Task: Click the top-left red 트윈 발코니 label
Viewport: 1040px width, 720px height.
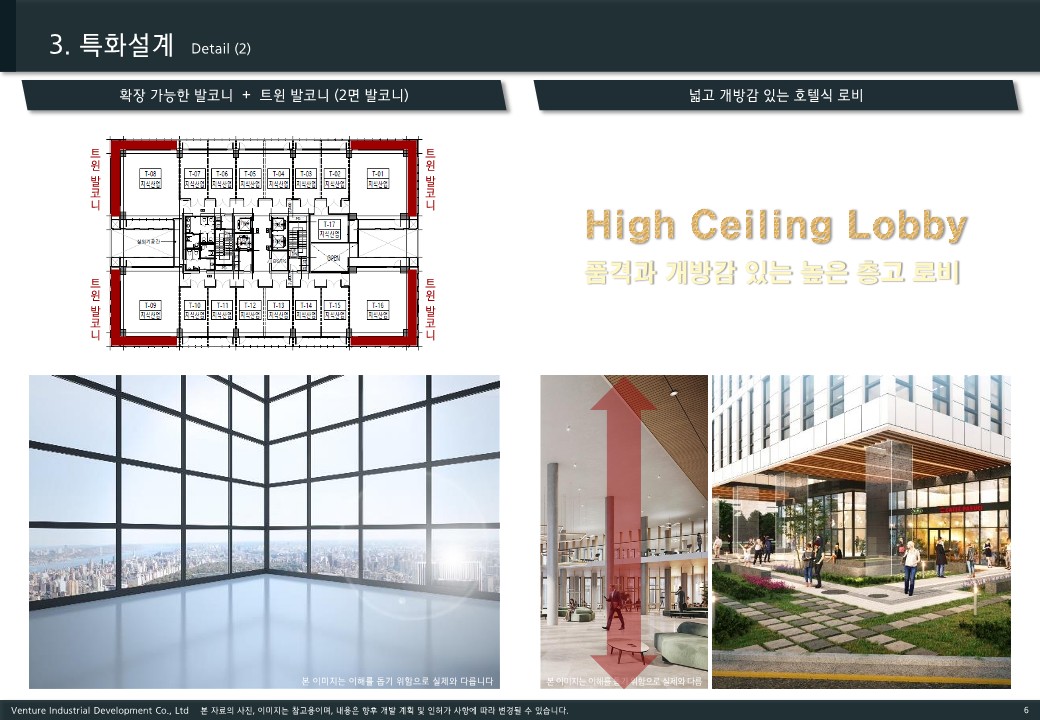Action: pyautogui.click(x=95, y=180)
